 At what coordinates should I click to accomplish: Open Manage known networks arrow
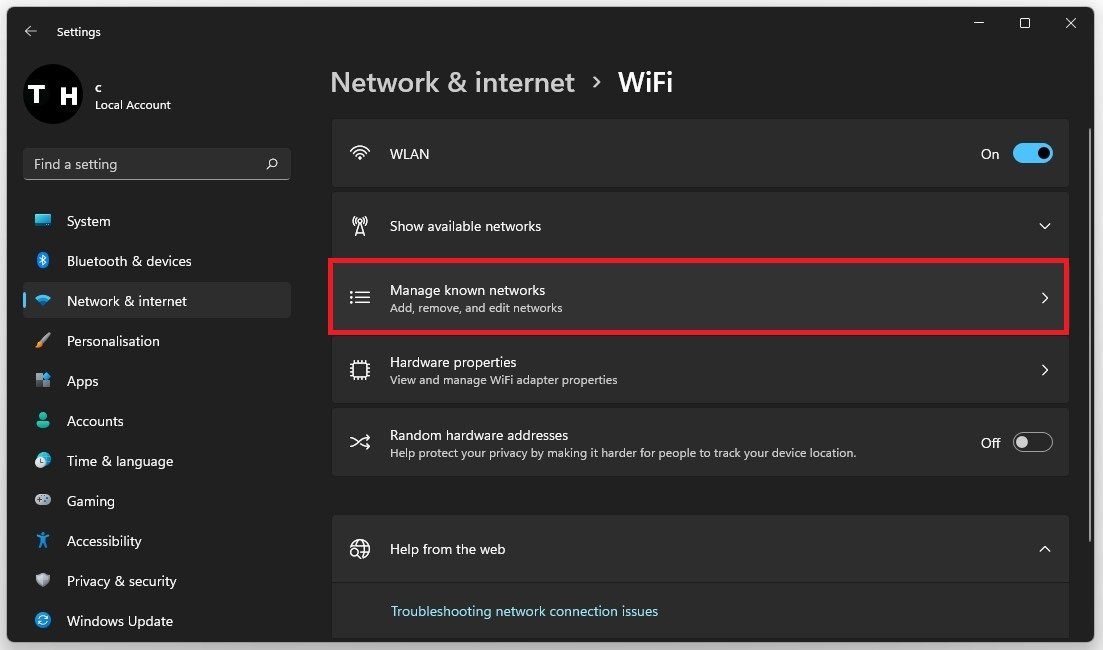pos(1044,298)
